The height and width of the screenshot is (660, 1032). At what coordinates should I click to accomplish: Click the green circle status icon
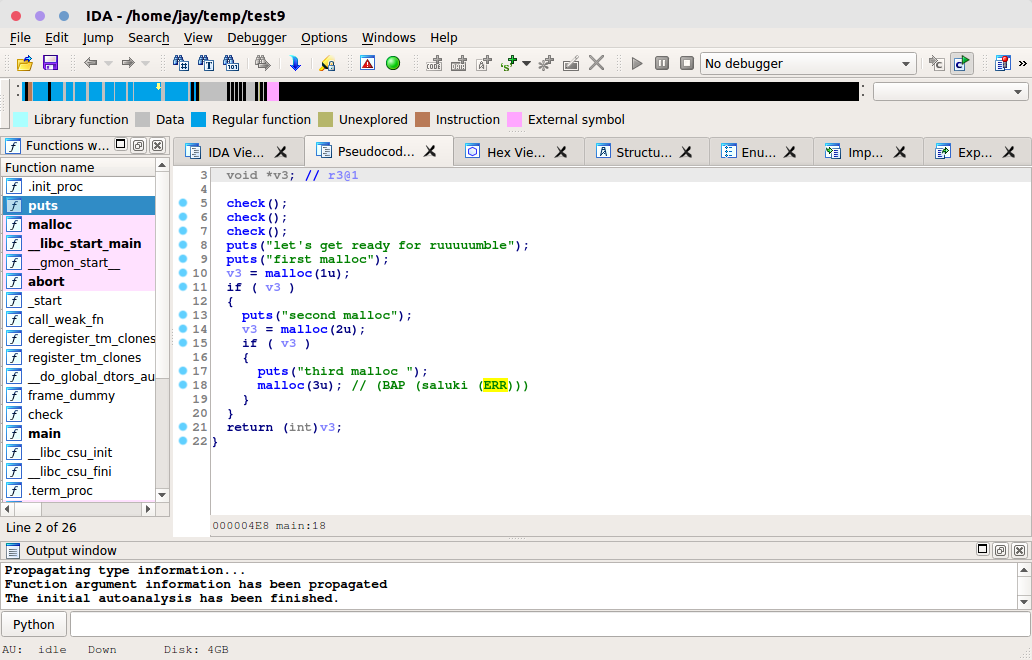(x=393, y=63)
